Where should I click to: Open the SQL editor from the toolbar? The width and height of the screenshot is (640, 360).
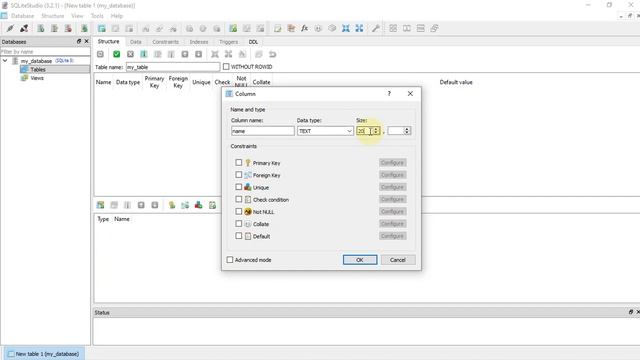coord(278,28)
